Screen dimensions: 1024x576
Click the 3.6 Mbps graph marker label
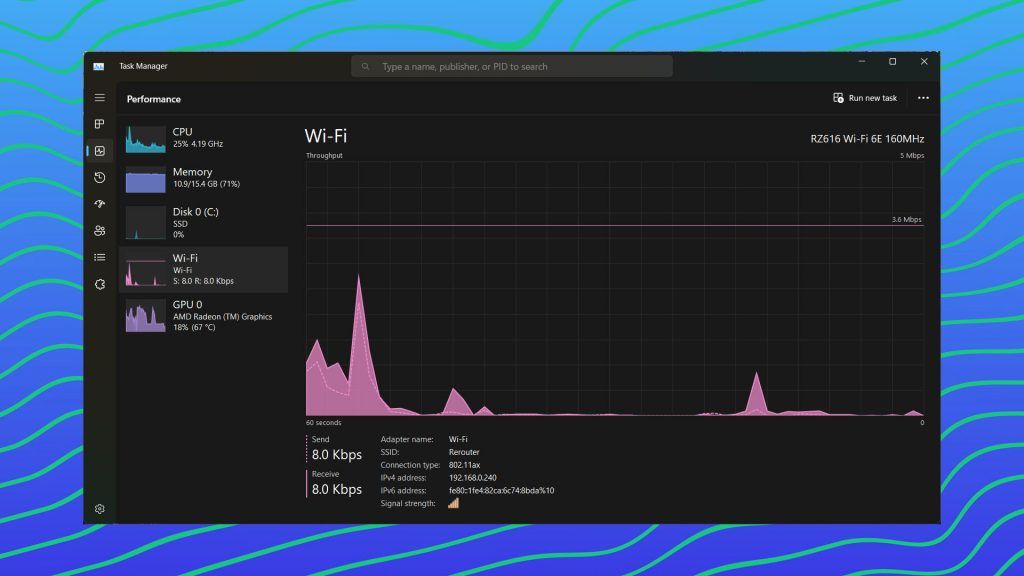[x=906, y=219]
